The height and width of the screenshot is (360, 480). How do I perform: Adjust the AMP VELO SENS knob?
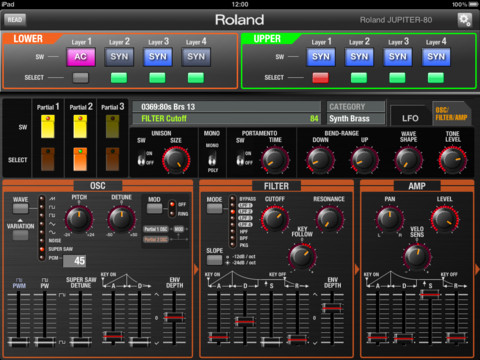(x=417, y=257)
